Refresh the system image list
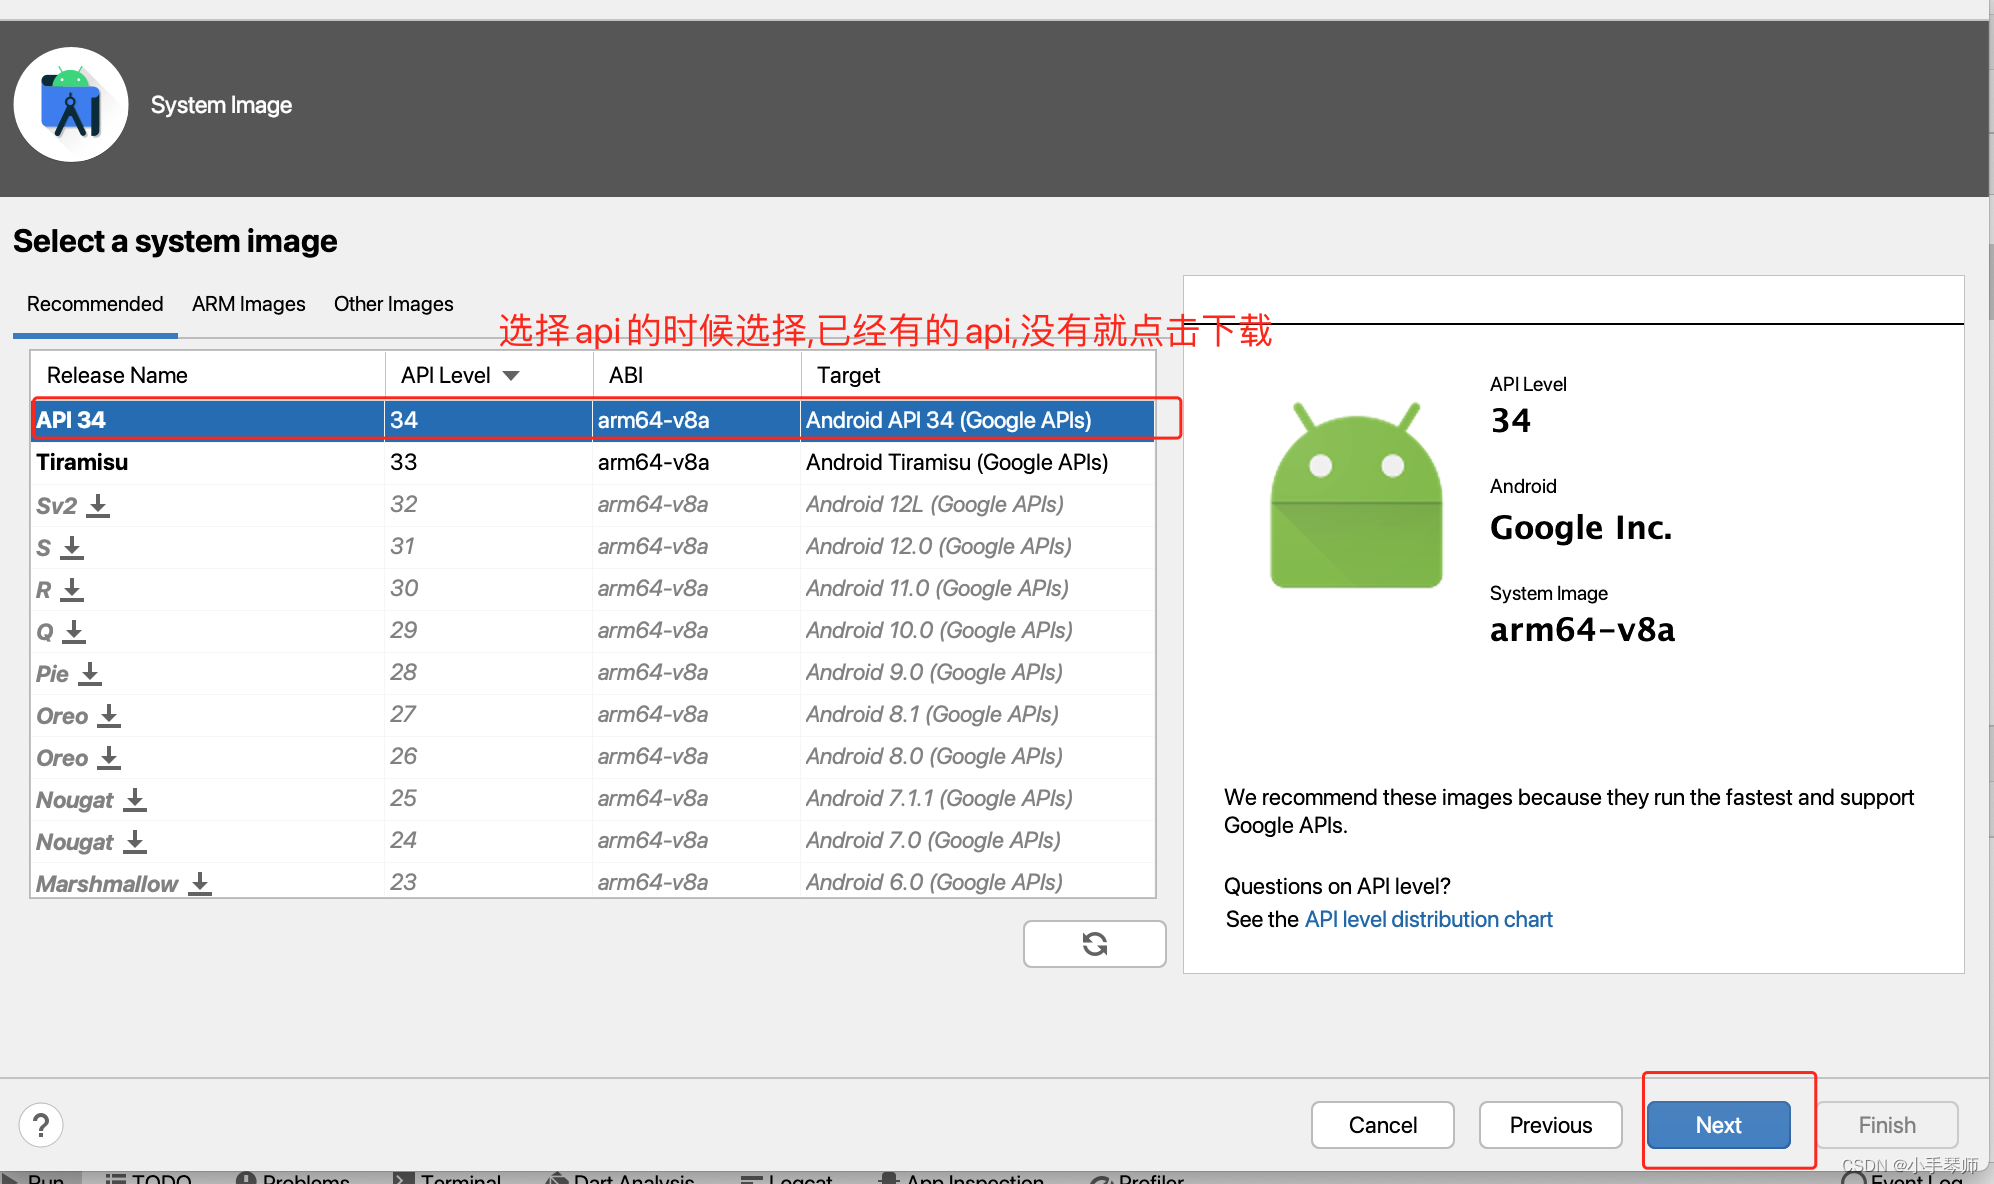The image size is (1994, 1184). (1094, 944)
